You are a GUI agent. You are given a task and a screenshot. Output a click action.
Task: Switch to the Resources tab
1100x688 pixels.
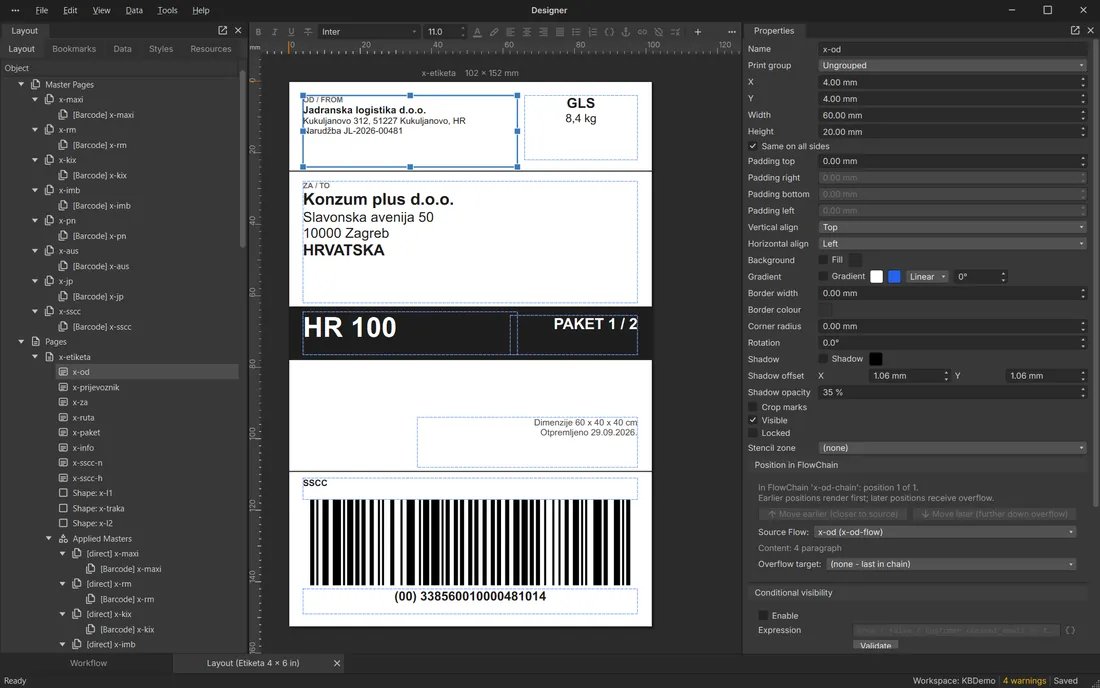(x=210, y=49)
